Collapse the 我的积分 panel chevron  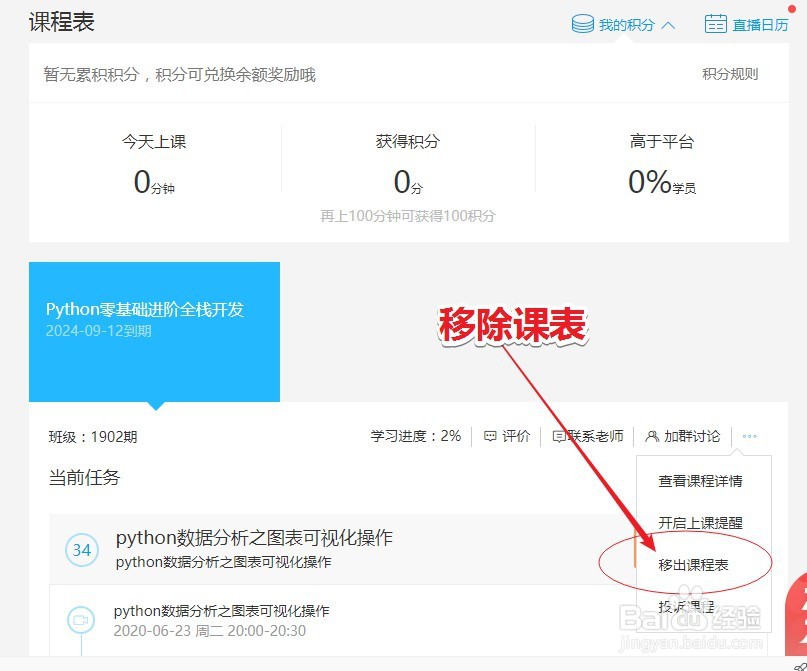coord(670,24)
